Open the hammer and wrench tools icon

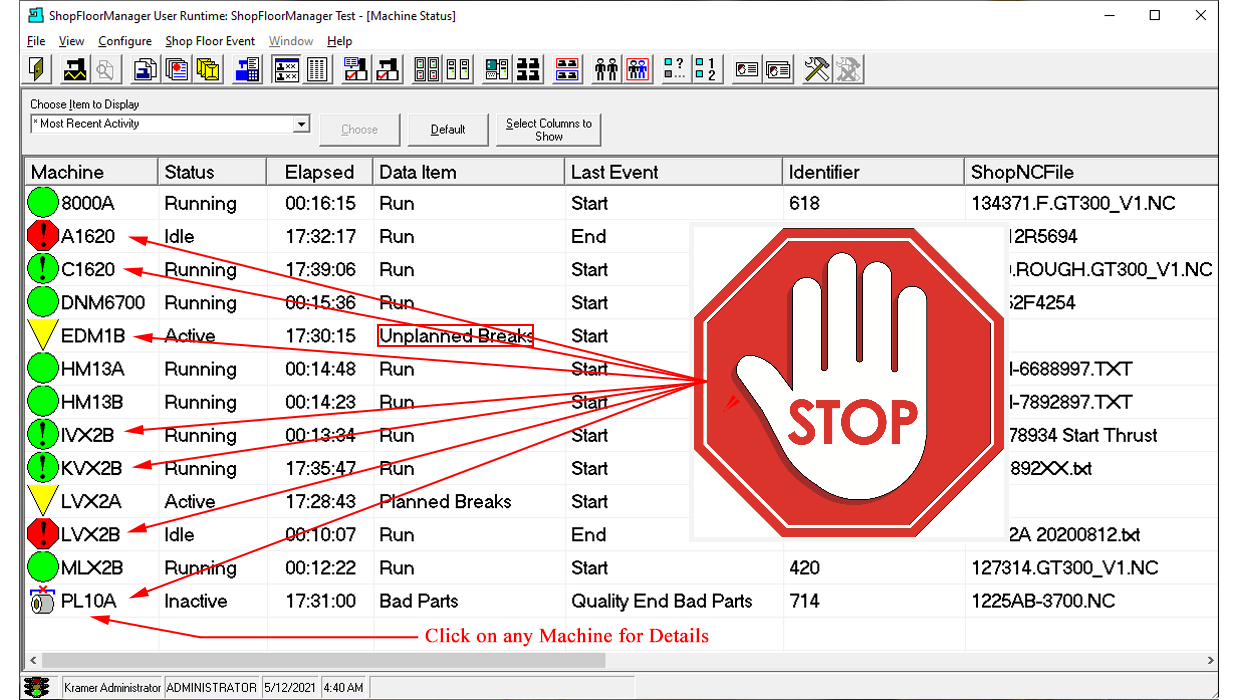817,69
